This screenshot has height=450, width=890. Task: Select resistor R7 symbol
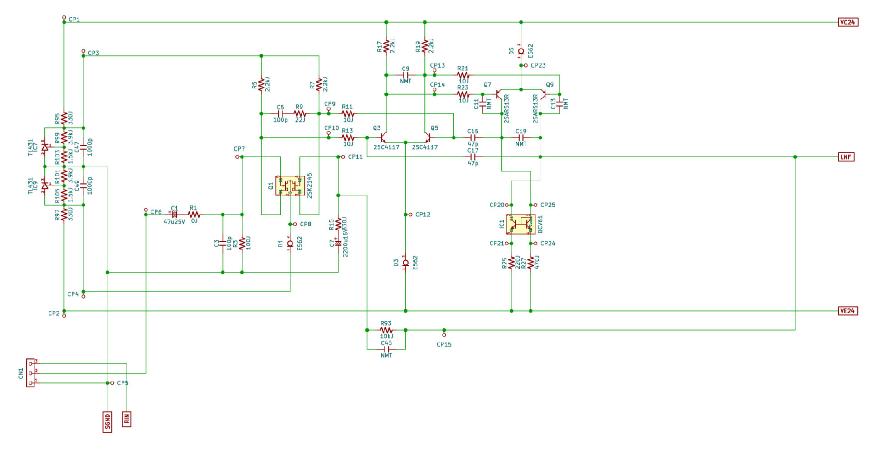coord(319,84)
